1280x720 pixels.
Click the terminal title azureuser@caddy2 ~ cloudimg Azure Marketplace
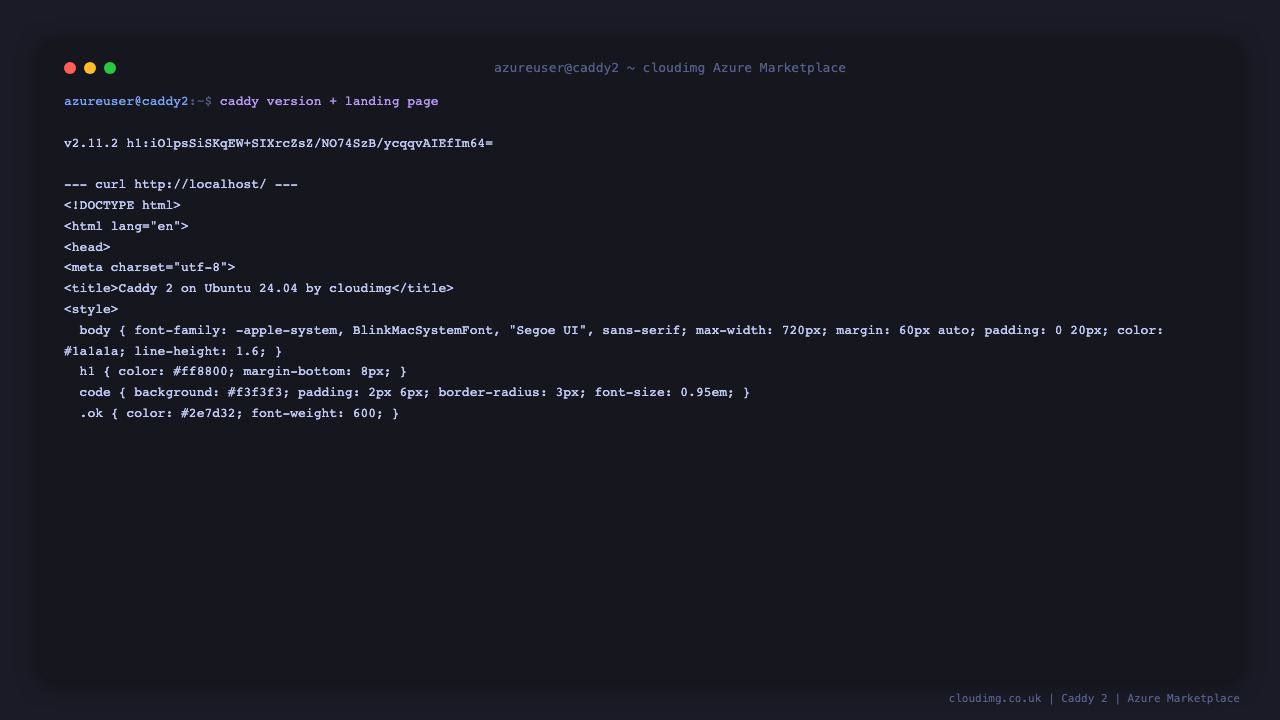point(670,68)
